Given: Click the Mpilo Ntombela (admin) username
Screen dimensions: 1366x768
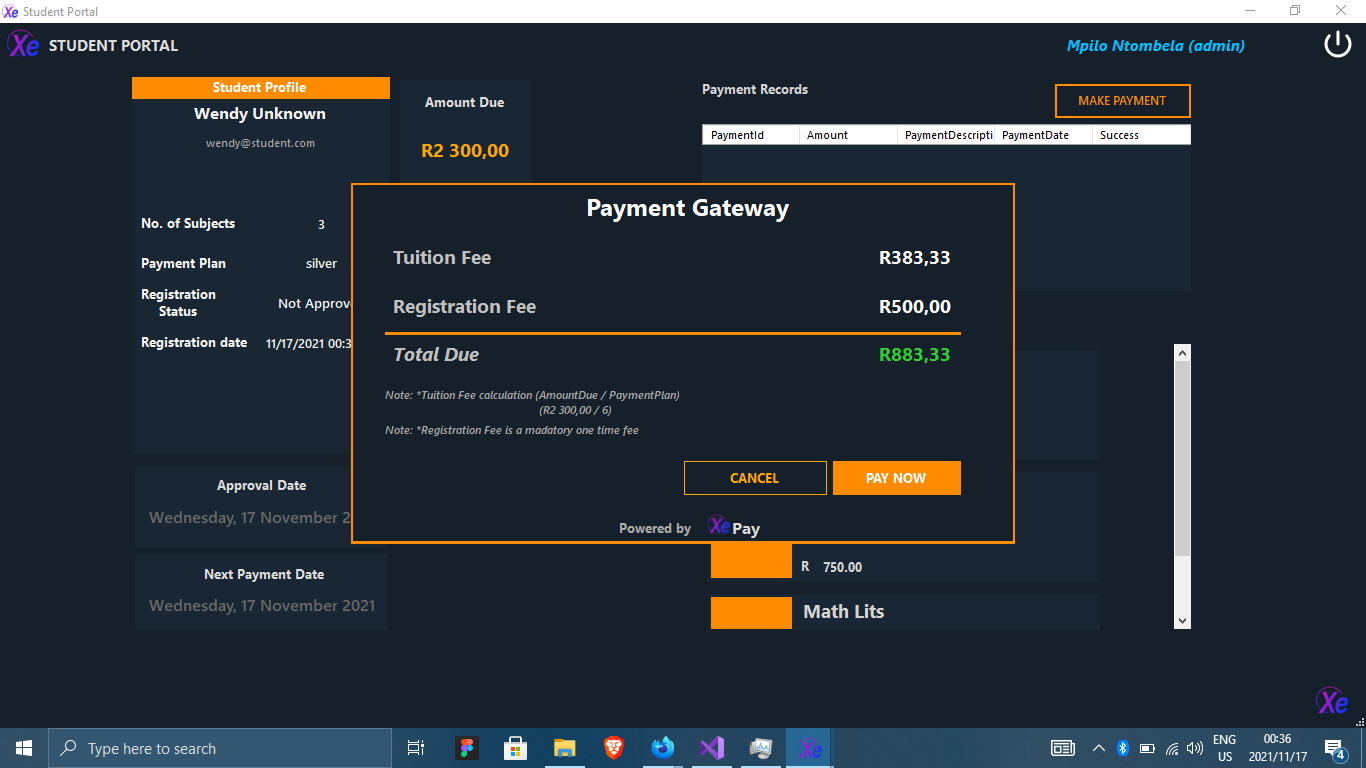Looking at the screenshot, I should [1156, 45].
